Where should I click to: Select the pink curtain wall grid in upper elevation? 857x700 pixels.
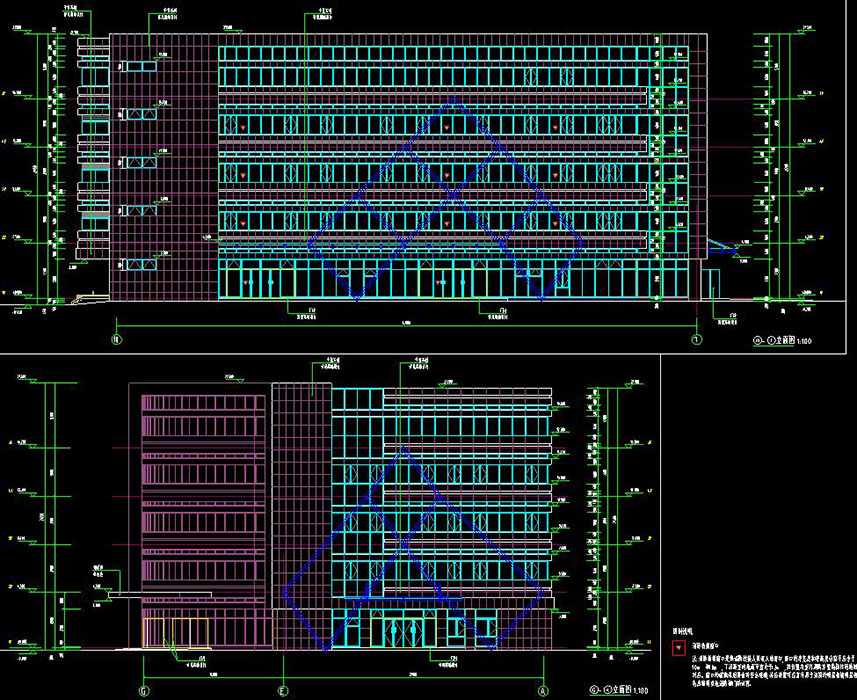pyautogui.click(x=160, y=165)
